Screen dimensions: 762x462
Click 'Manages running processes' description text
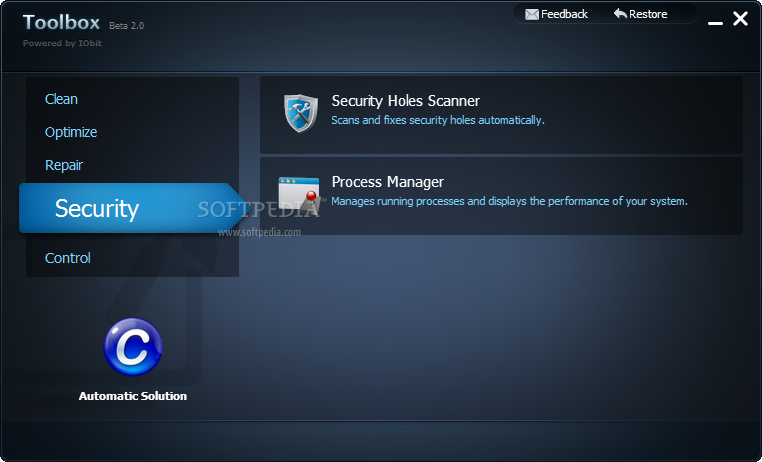(509, 201)
